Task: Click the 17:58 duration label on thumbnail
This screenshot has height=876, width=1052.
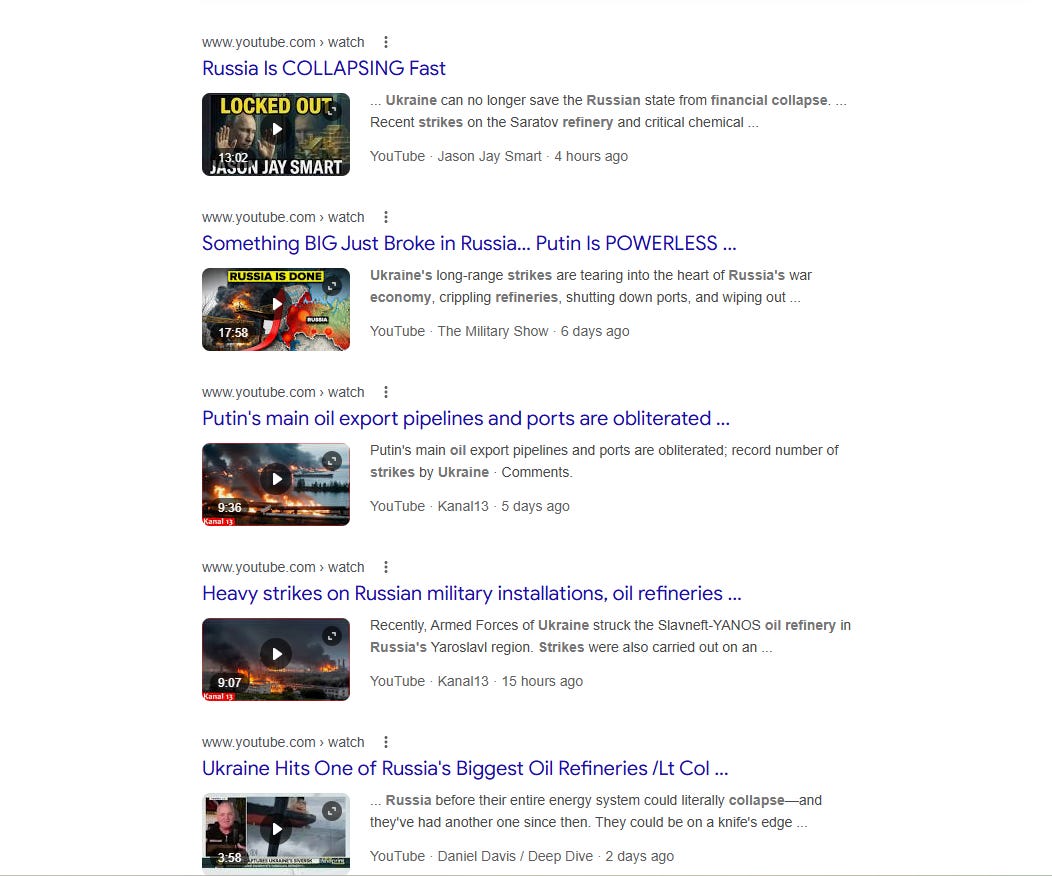Action: [233, 333]
